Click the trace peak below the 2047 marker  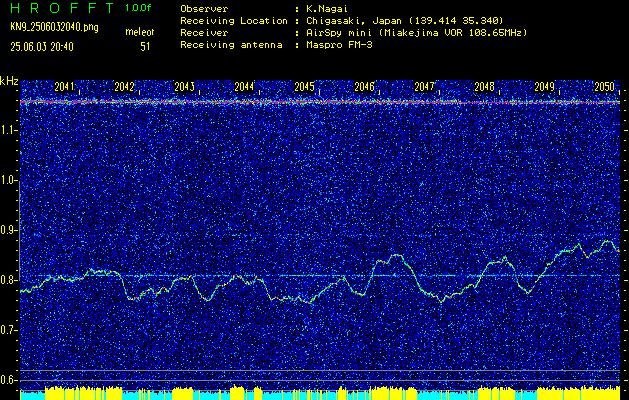coord(396,255)
